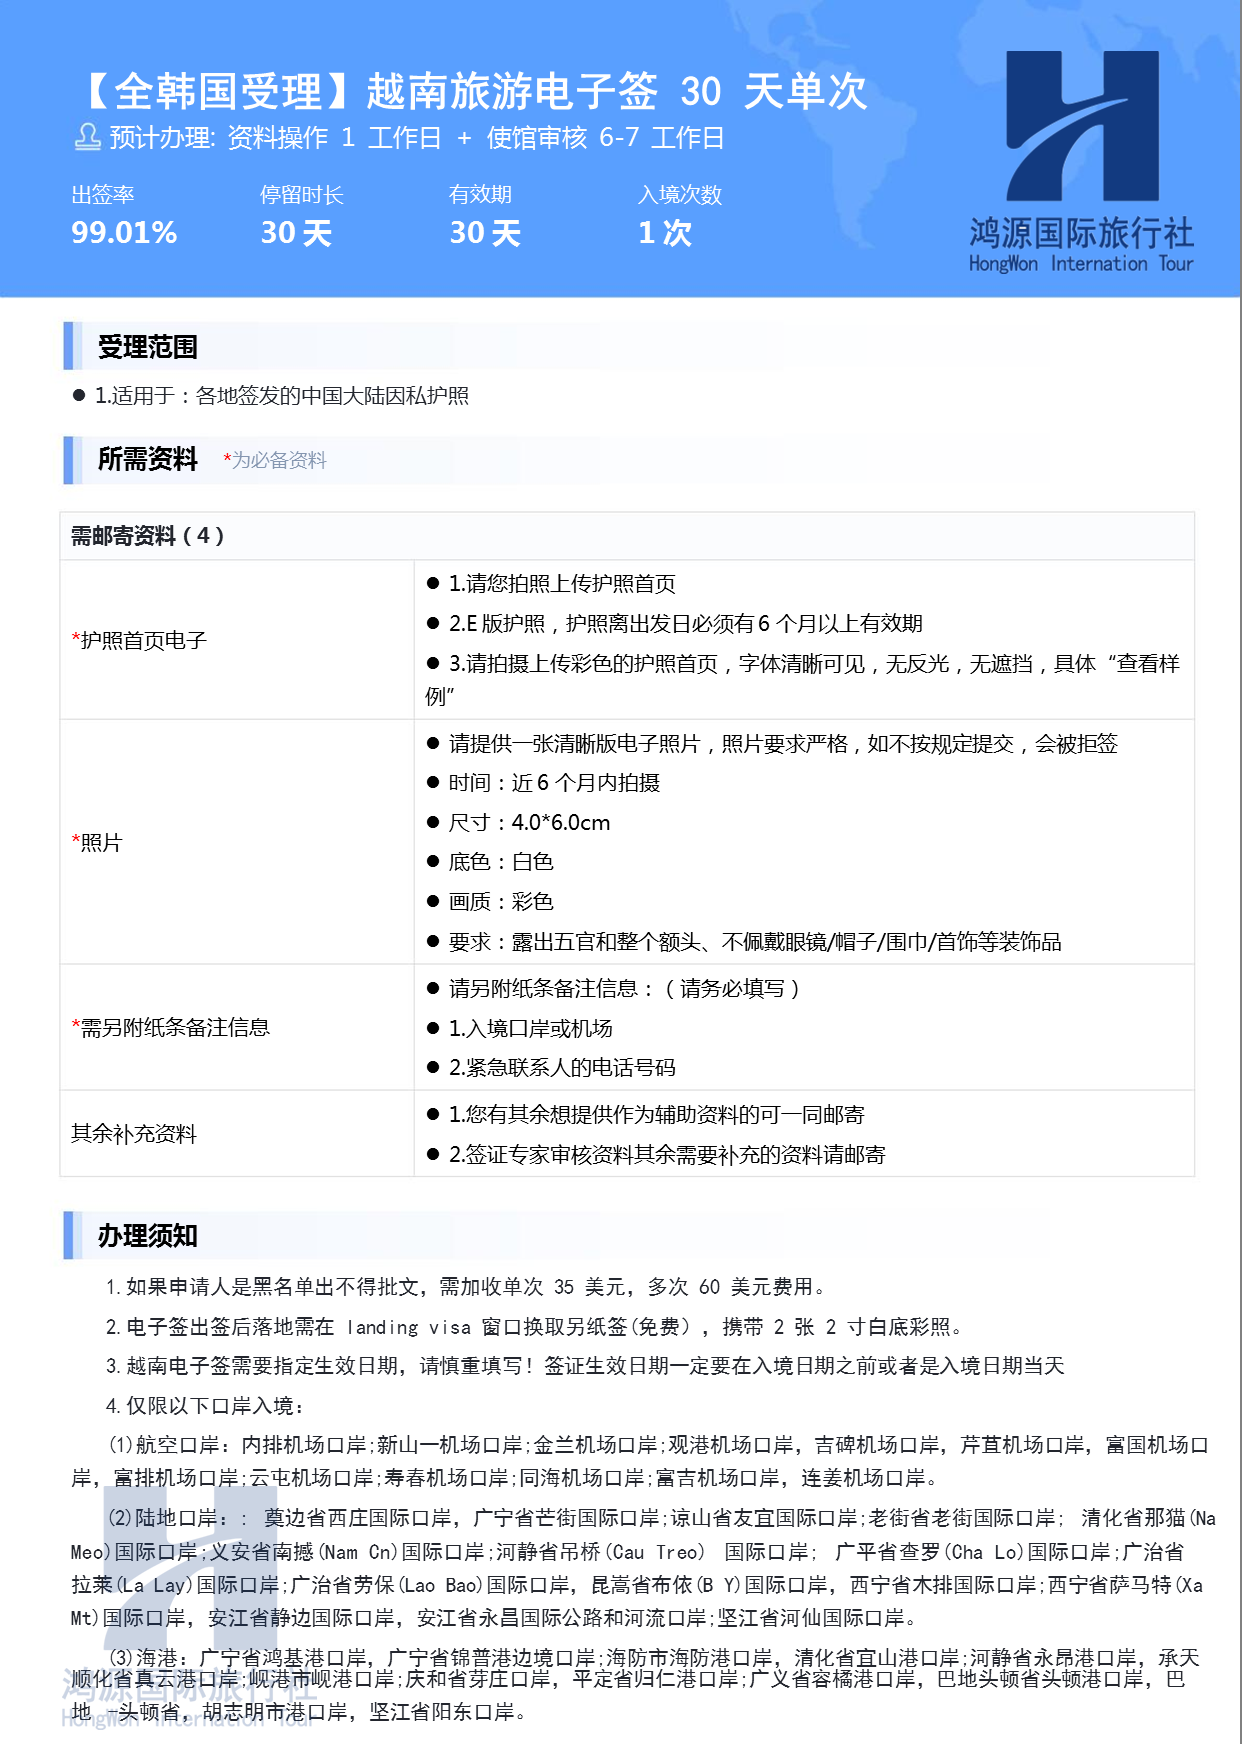Click the bullet 尺寸：4.0*6.0cm

518,823
